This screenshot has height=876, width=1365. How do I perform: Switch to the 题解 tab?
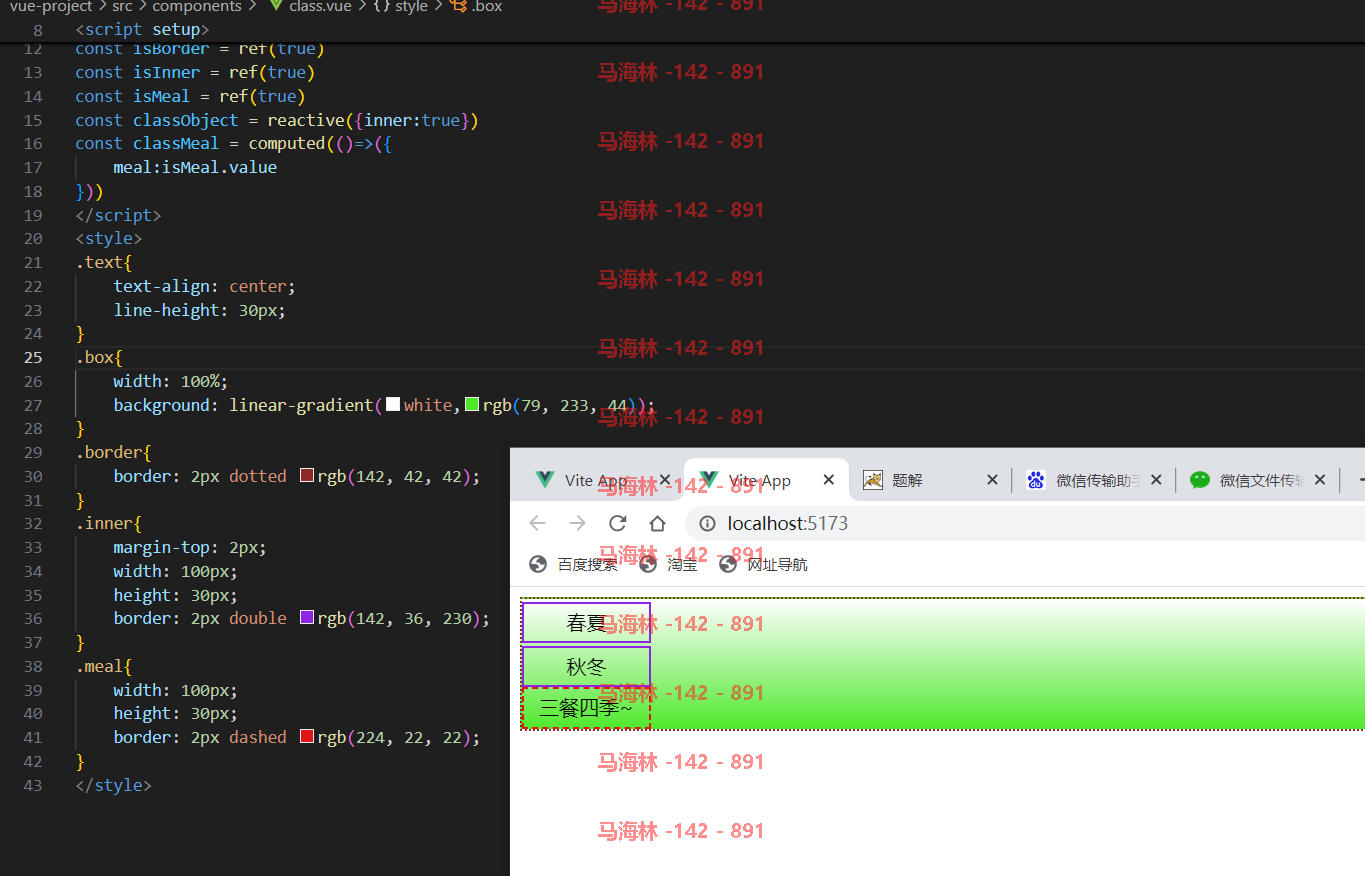tap(930, 480)
